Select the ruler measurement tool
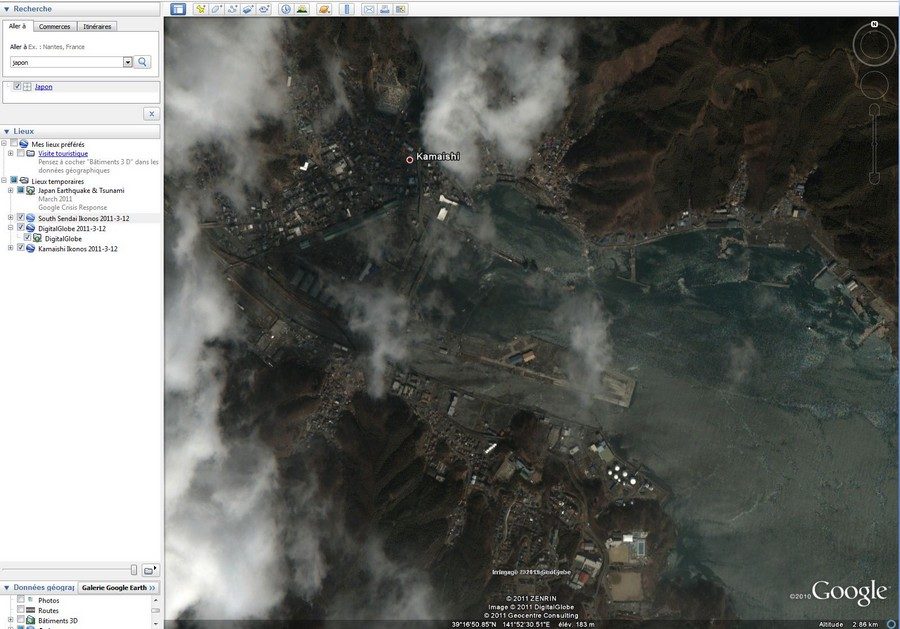900x629 pixels. [x=348, y=9]
